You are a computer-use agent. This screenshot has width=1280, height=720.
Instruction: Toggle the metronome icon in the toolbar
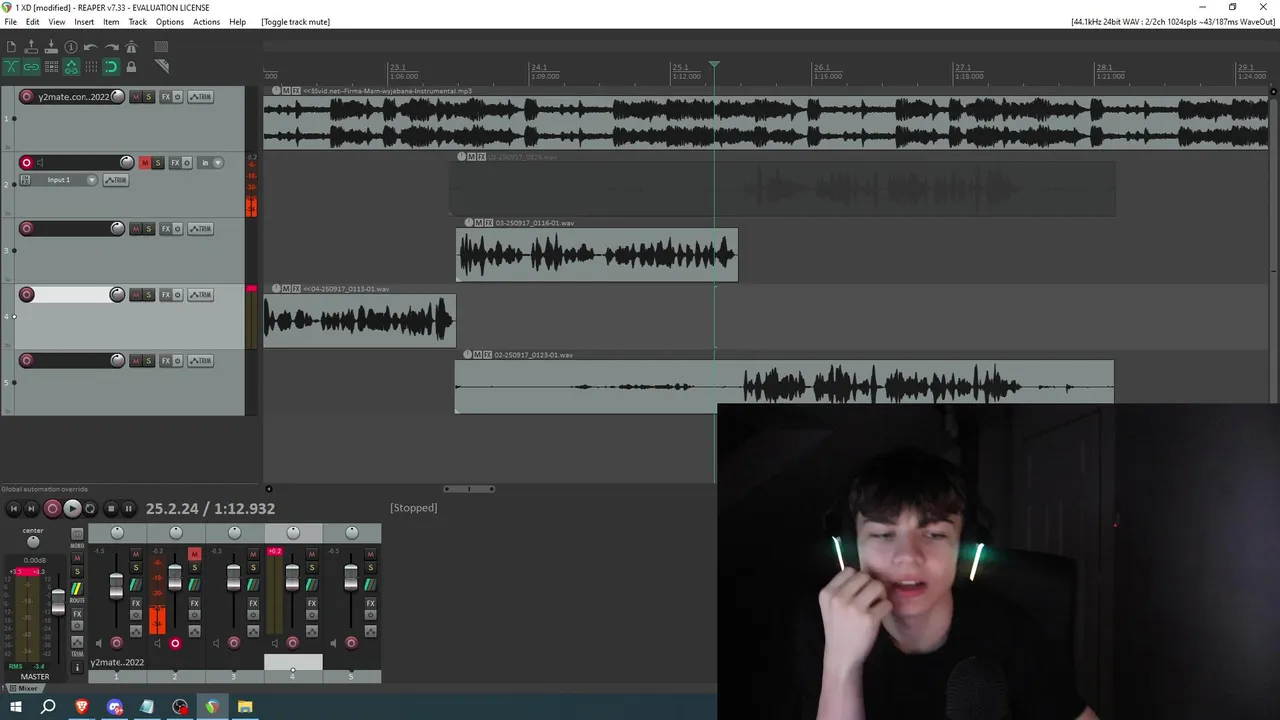tap(131, 47)
